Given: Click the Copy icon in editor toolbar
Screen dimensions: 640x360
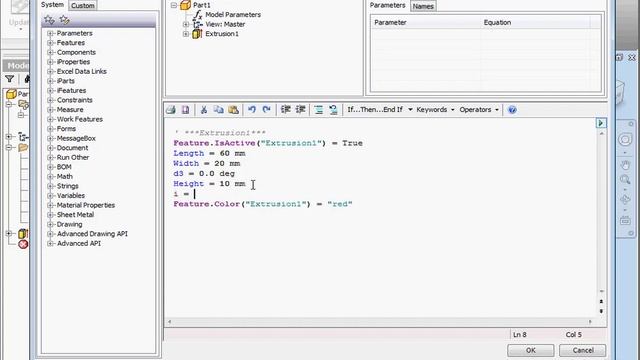Looking at the screenshot, I should [x=218, y=109].
